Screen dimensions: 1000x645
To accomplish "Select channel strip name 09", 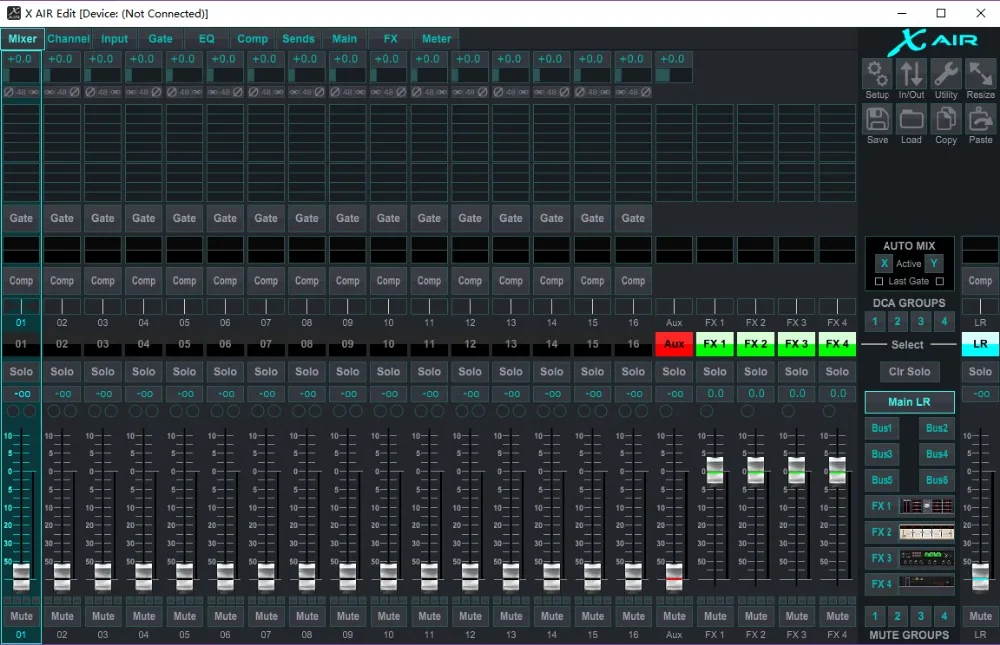I will 348,344.
